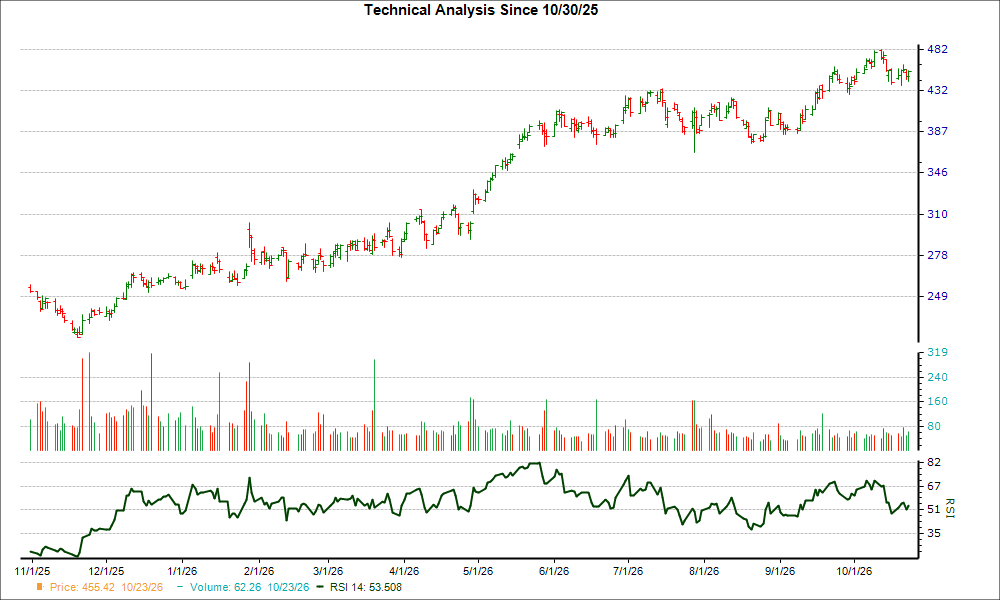This screenshot has width=1000, height=600.
Task: Click the vertical RSI axis title
Action: click(x=950, y=508)
